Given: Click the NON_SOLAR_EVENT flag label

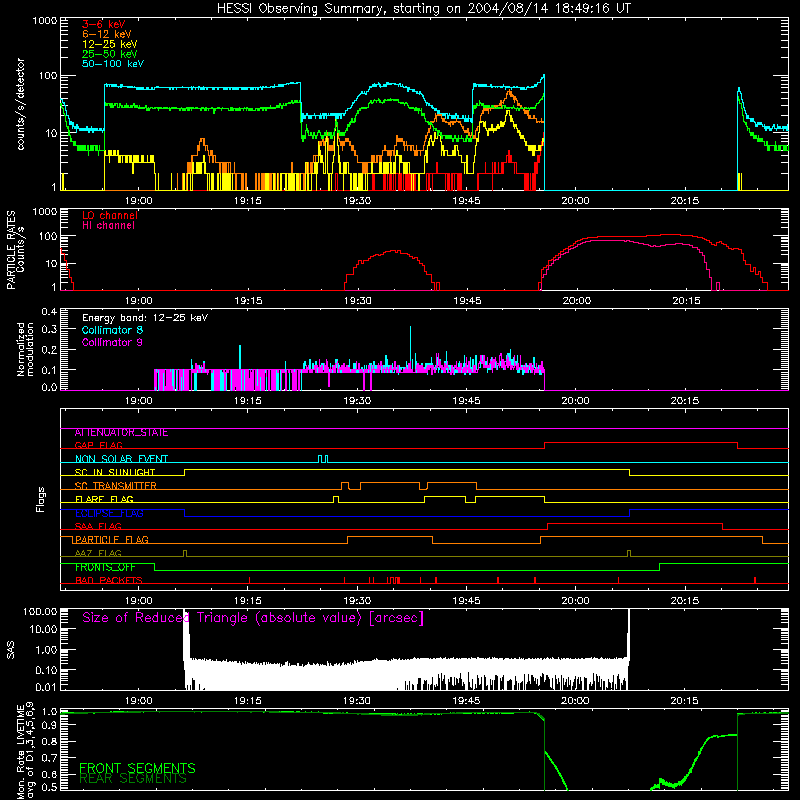Looking at the screenshot, I should click(121, 459).
